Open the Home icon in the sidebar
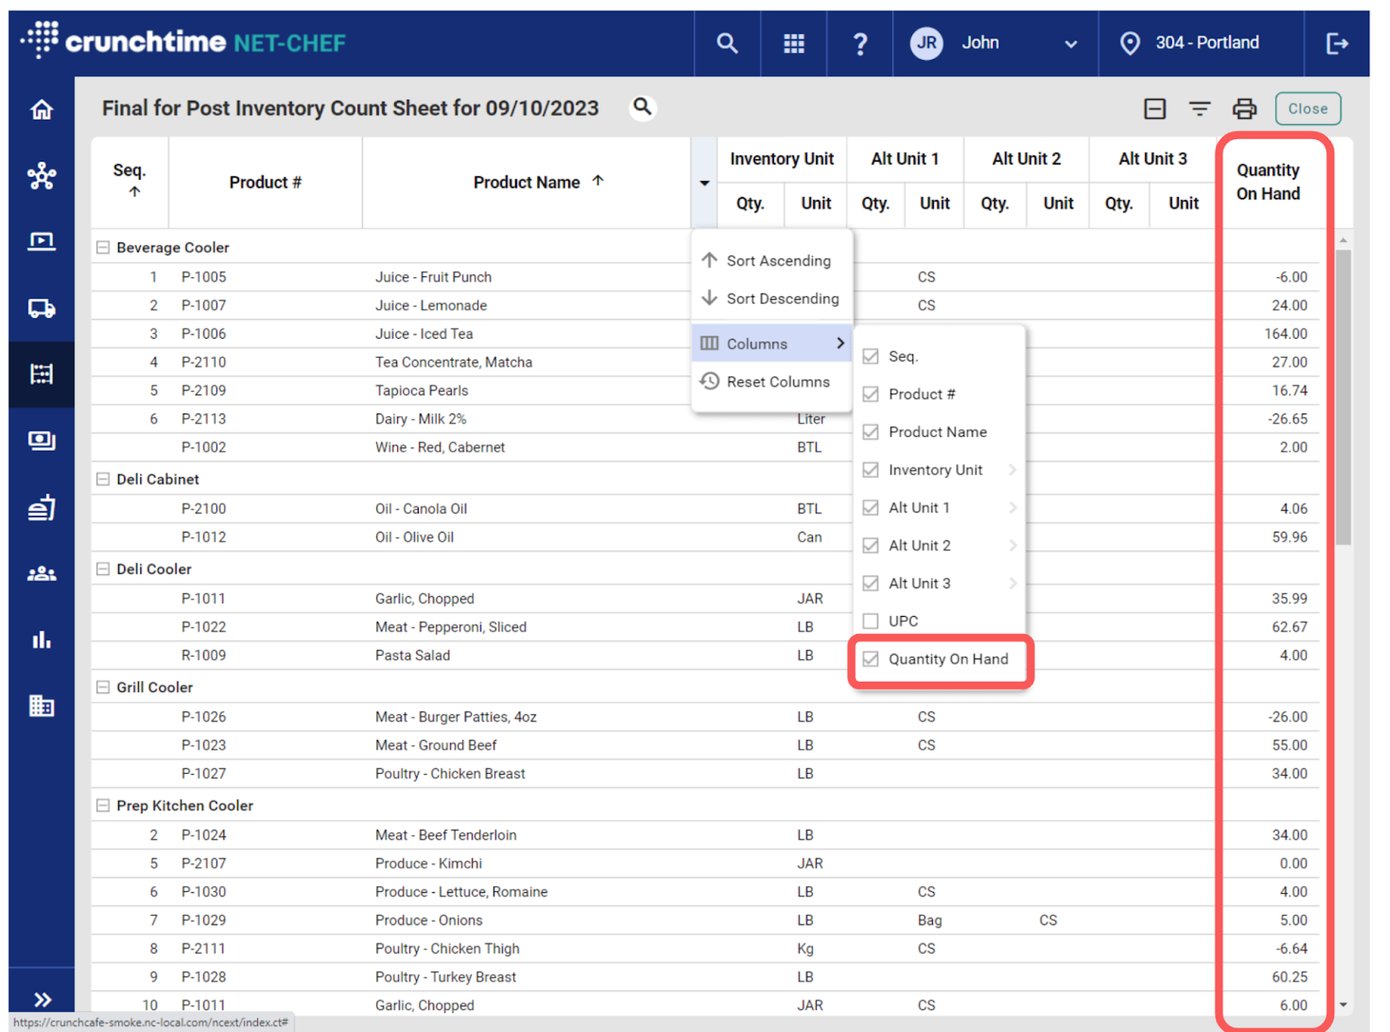This screenshot has height=1032, width=1390. point(41,109)
